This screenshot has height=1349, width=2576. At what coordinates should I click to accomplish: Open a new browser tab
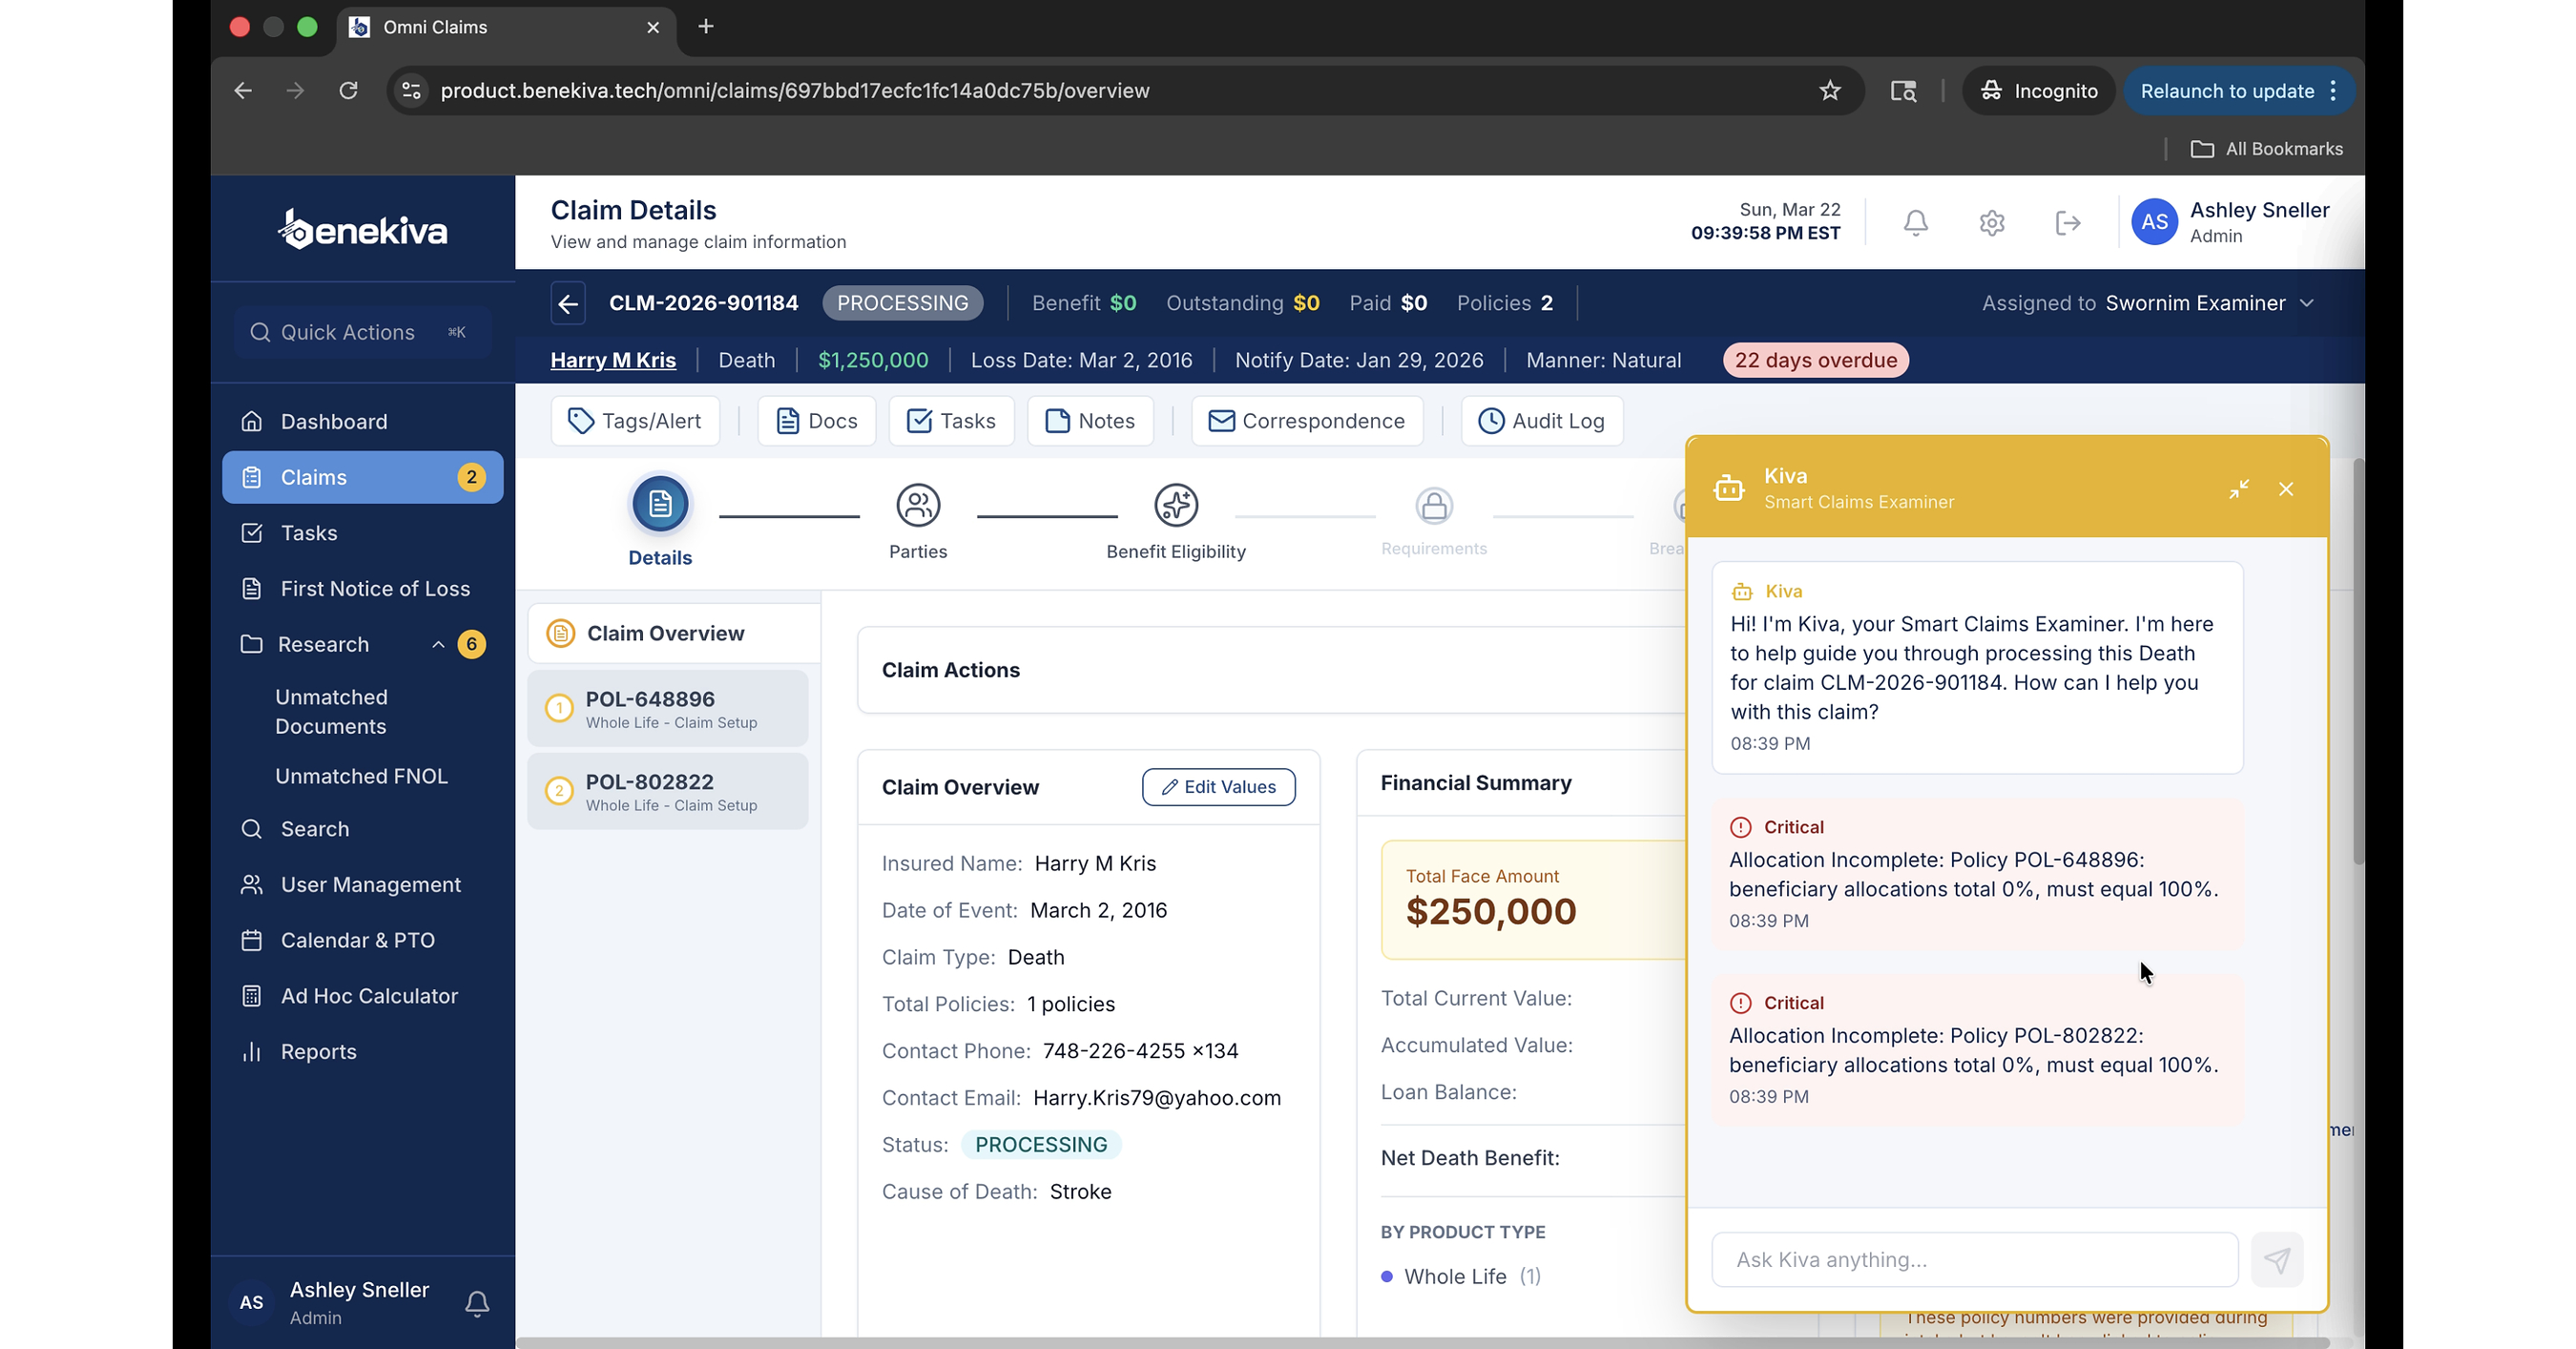pos(706,27)
